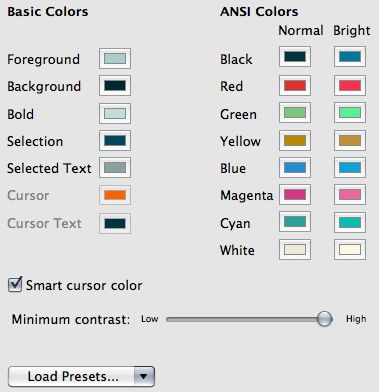Open the orange Cursor color swatch

[115, 195]
